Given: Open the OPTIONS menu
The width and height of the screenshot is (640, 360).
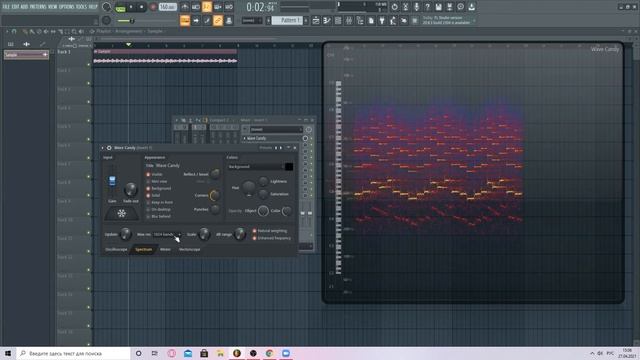Looking at the screenshot, I should pyautogui.click(x=67, y=7).
